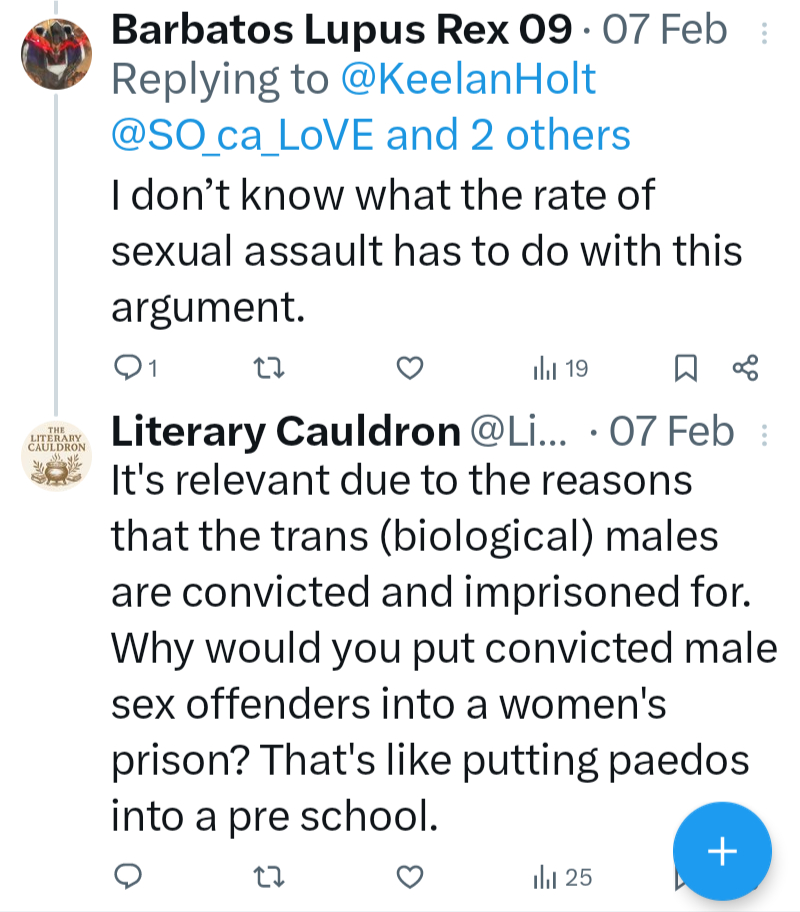Screen dimensions: 800x912
Task: View analytics showing 25 views
Action: click(564, 878)
